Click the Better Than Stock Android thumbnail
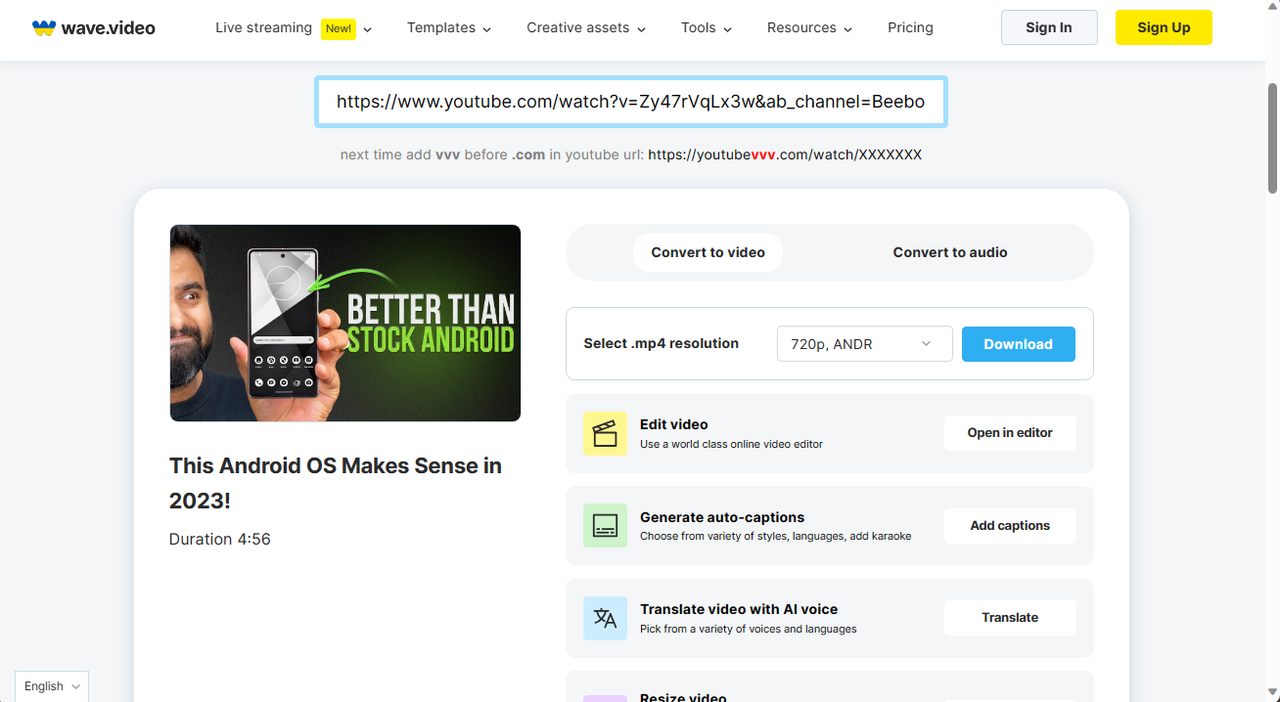This screenshot has width=1280, height=702. [x=345, y=323]
